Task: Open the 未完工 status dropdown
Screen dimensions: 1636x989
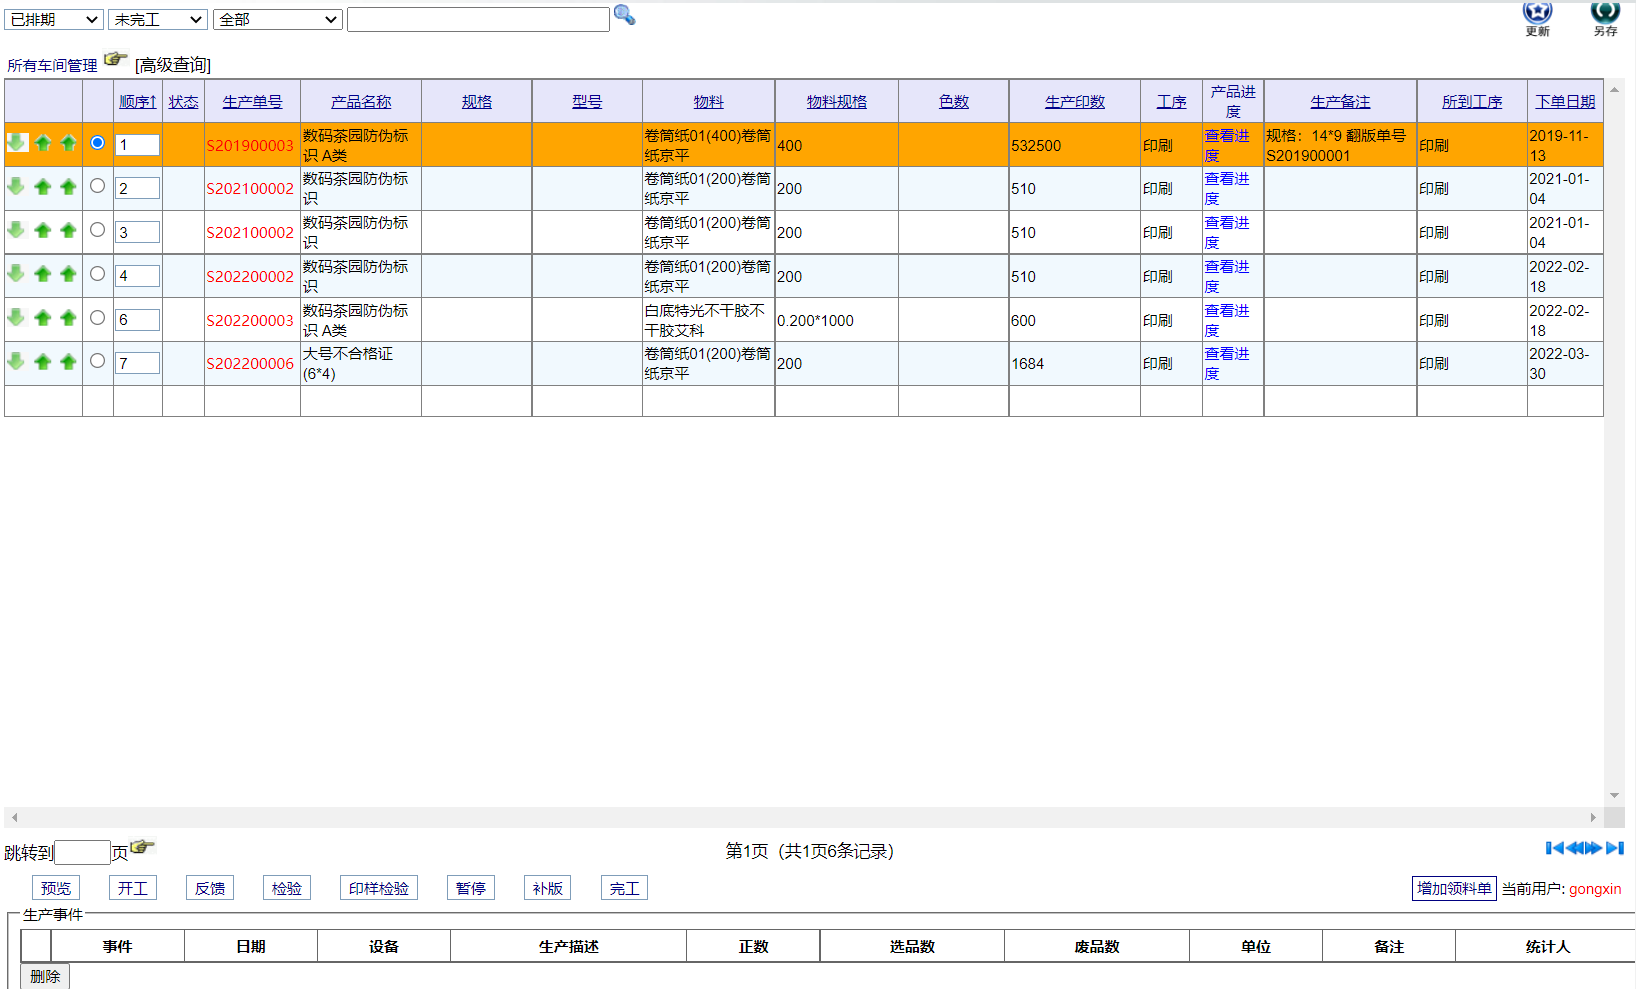Action: point(157,18)
